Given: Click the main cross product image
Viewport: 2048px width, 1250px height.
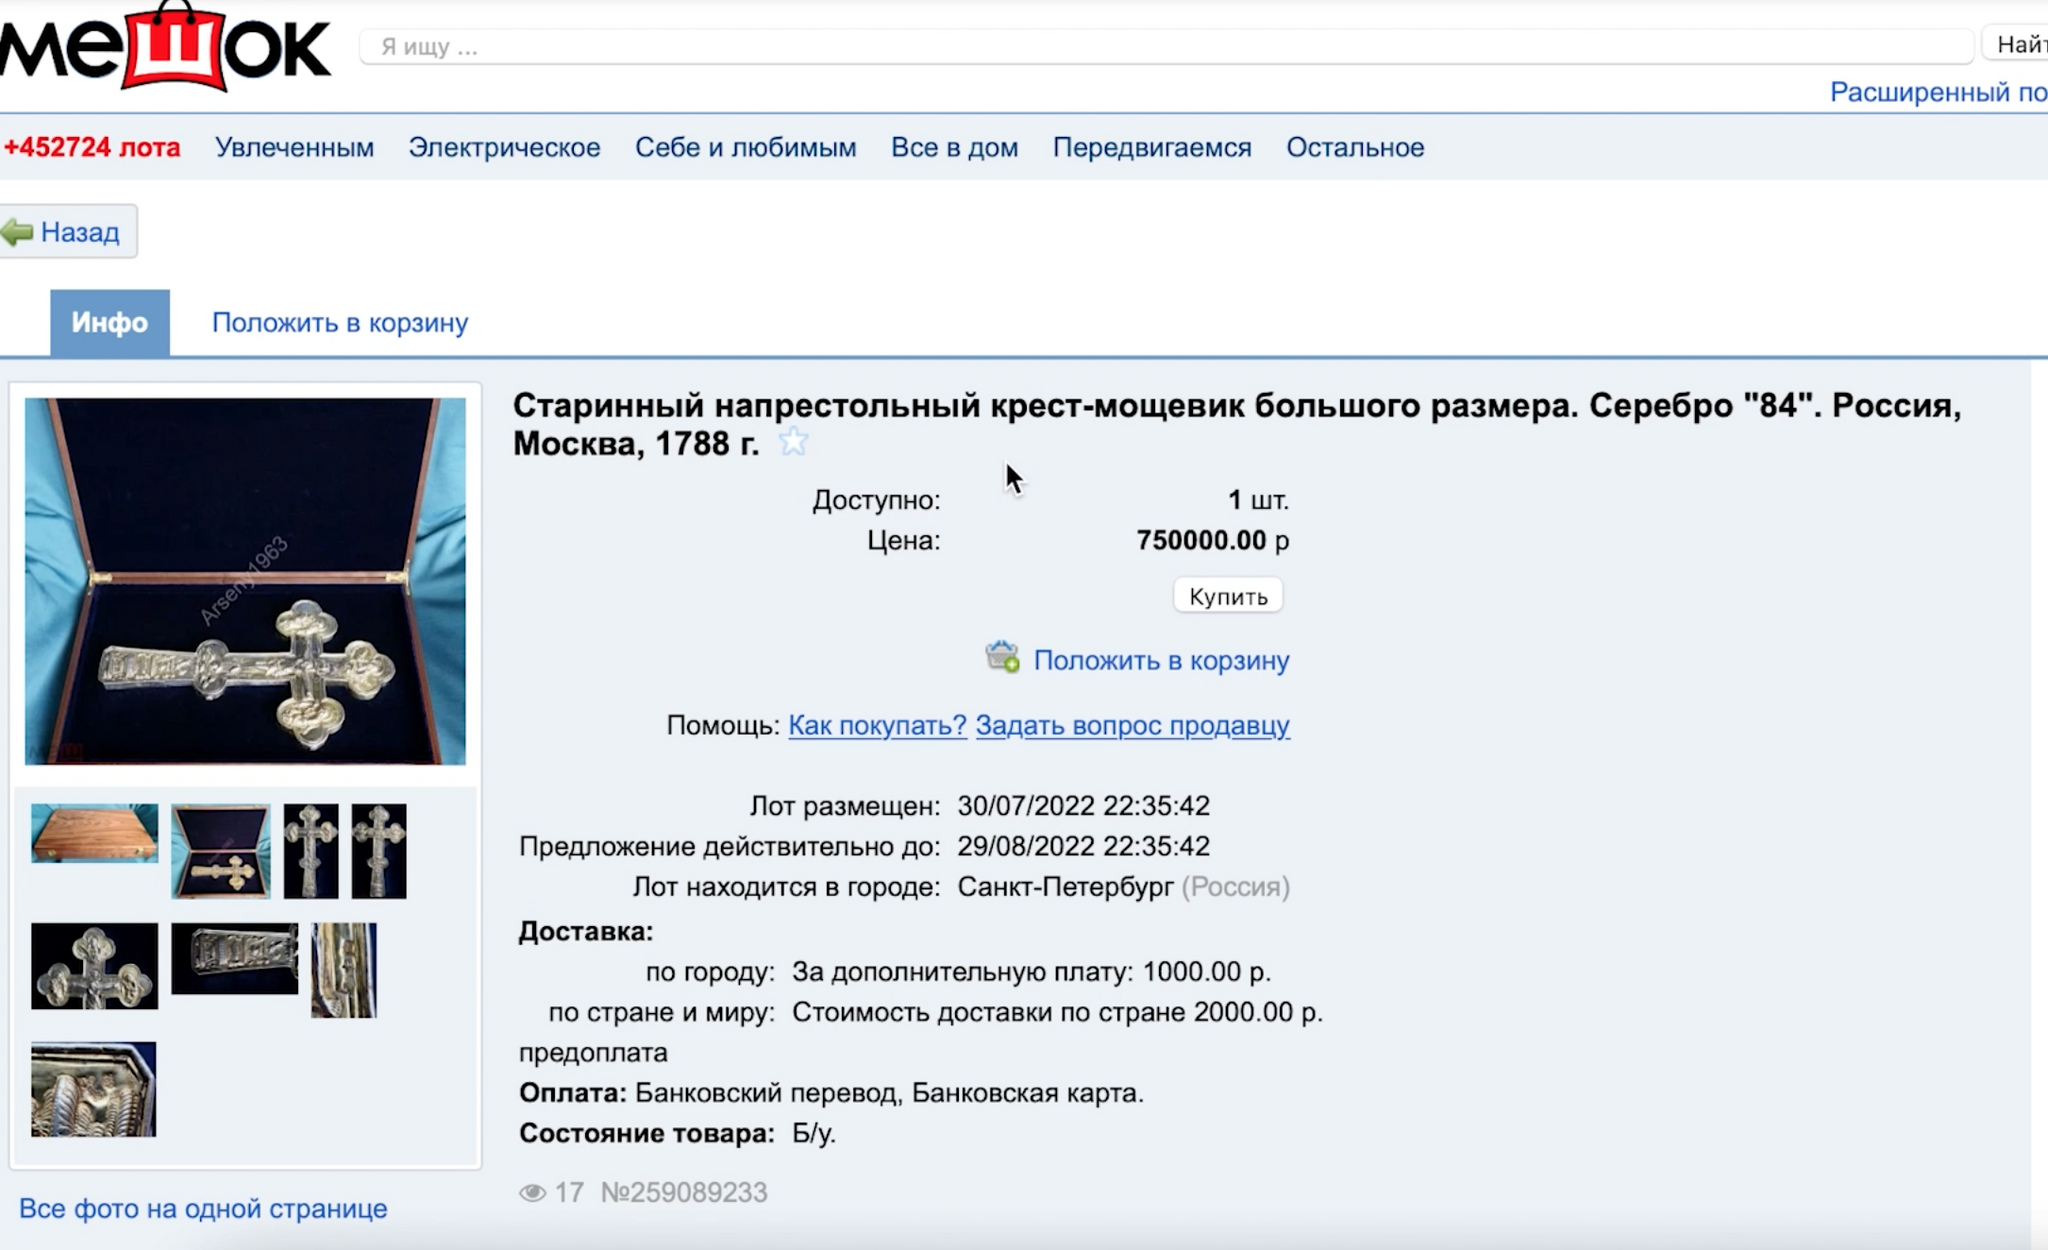Looking at the screenshot, I should click(245, 581).
